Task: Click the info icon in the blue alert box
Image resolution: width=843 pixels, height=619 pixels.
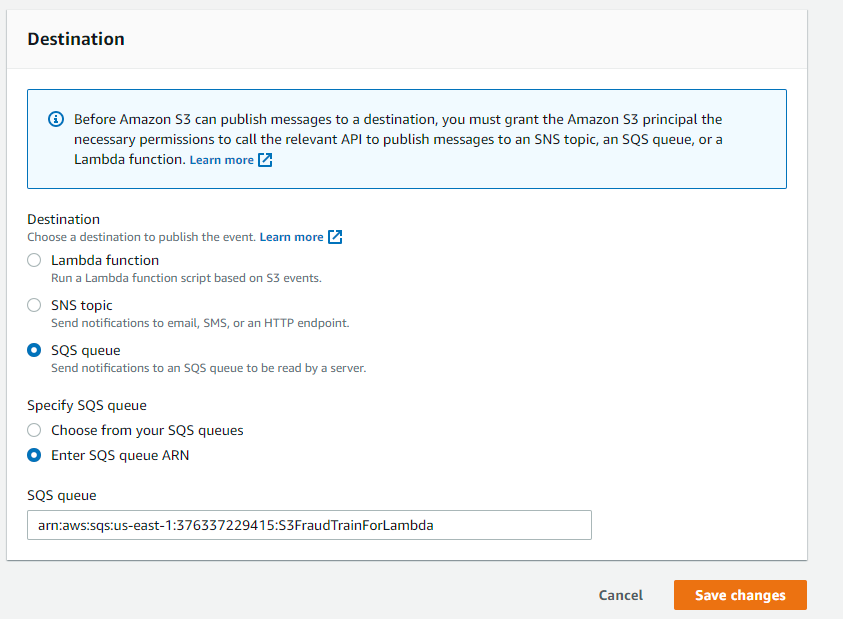Action: [x=56, y=120]
